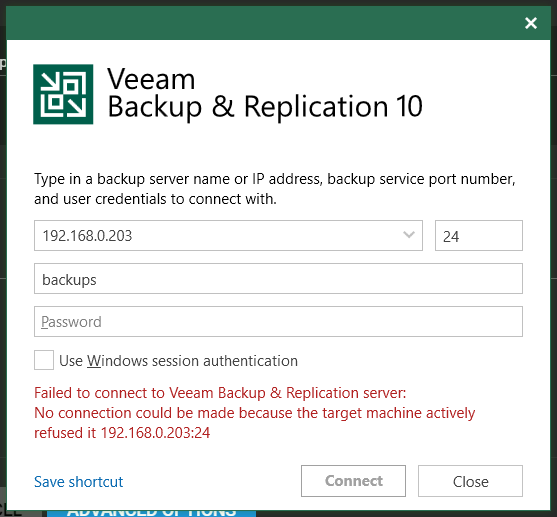Dismiss the dialog with the white X icon
This screenshot has width=557, height=517.
[531, 23]
